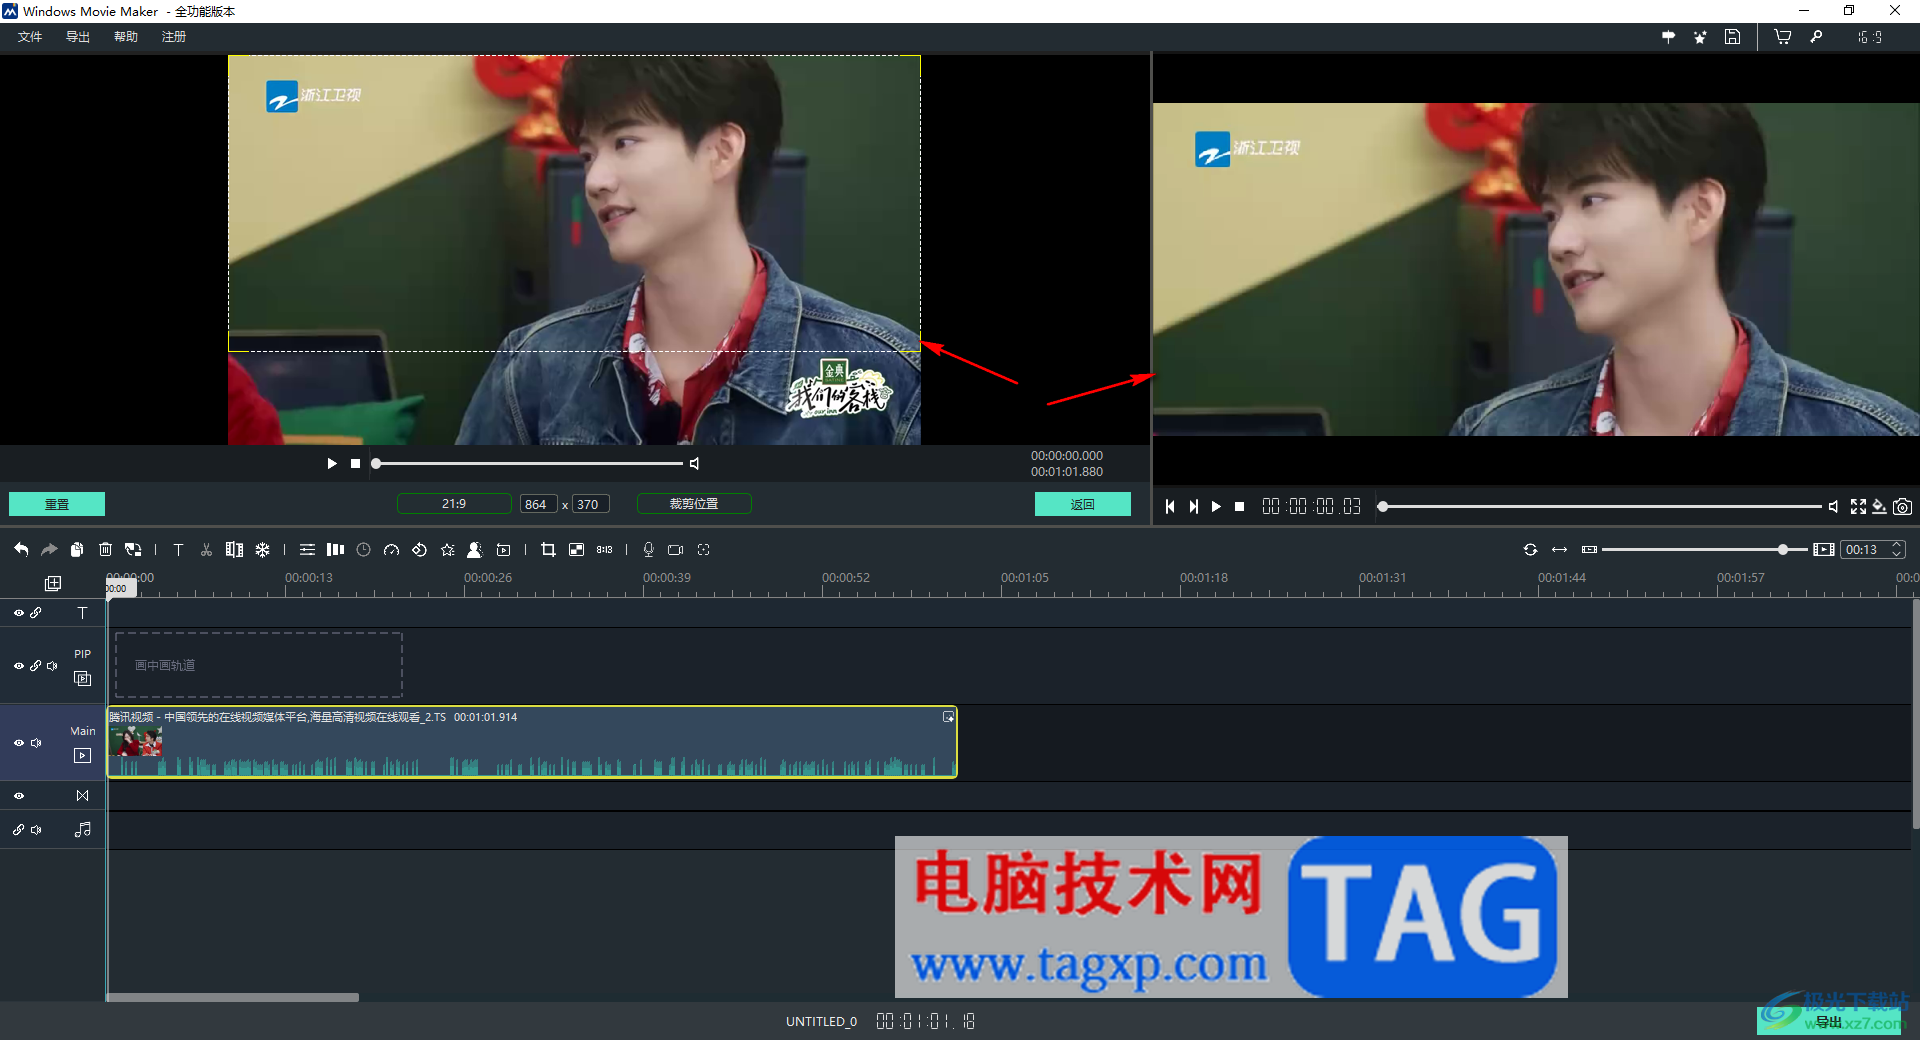Adjust the timeline zoom slider handle

tap(1783, 550)
